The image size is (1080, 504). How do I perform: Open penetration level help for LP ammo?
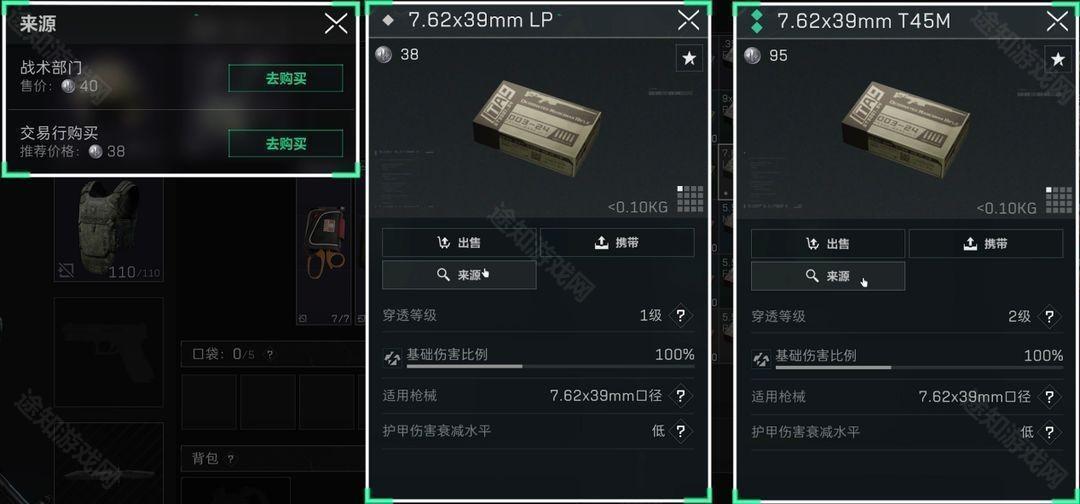pos(681,316)
